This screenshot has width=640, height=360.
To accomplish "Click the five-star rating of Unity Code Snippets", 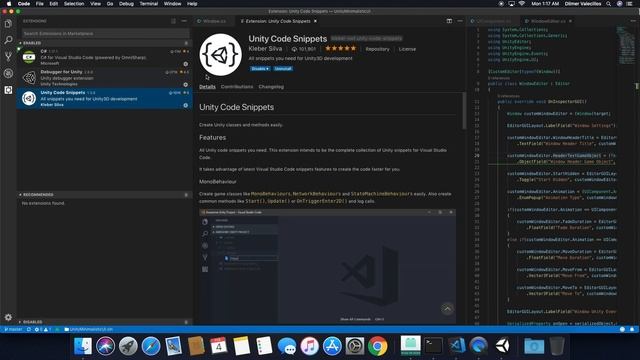I will point(340,49).
